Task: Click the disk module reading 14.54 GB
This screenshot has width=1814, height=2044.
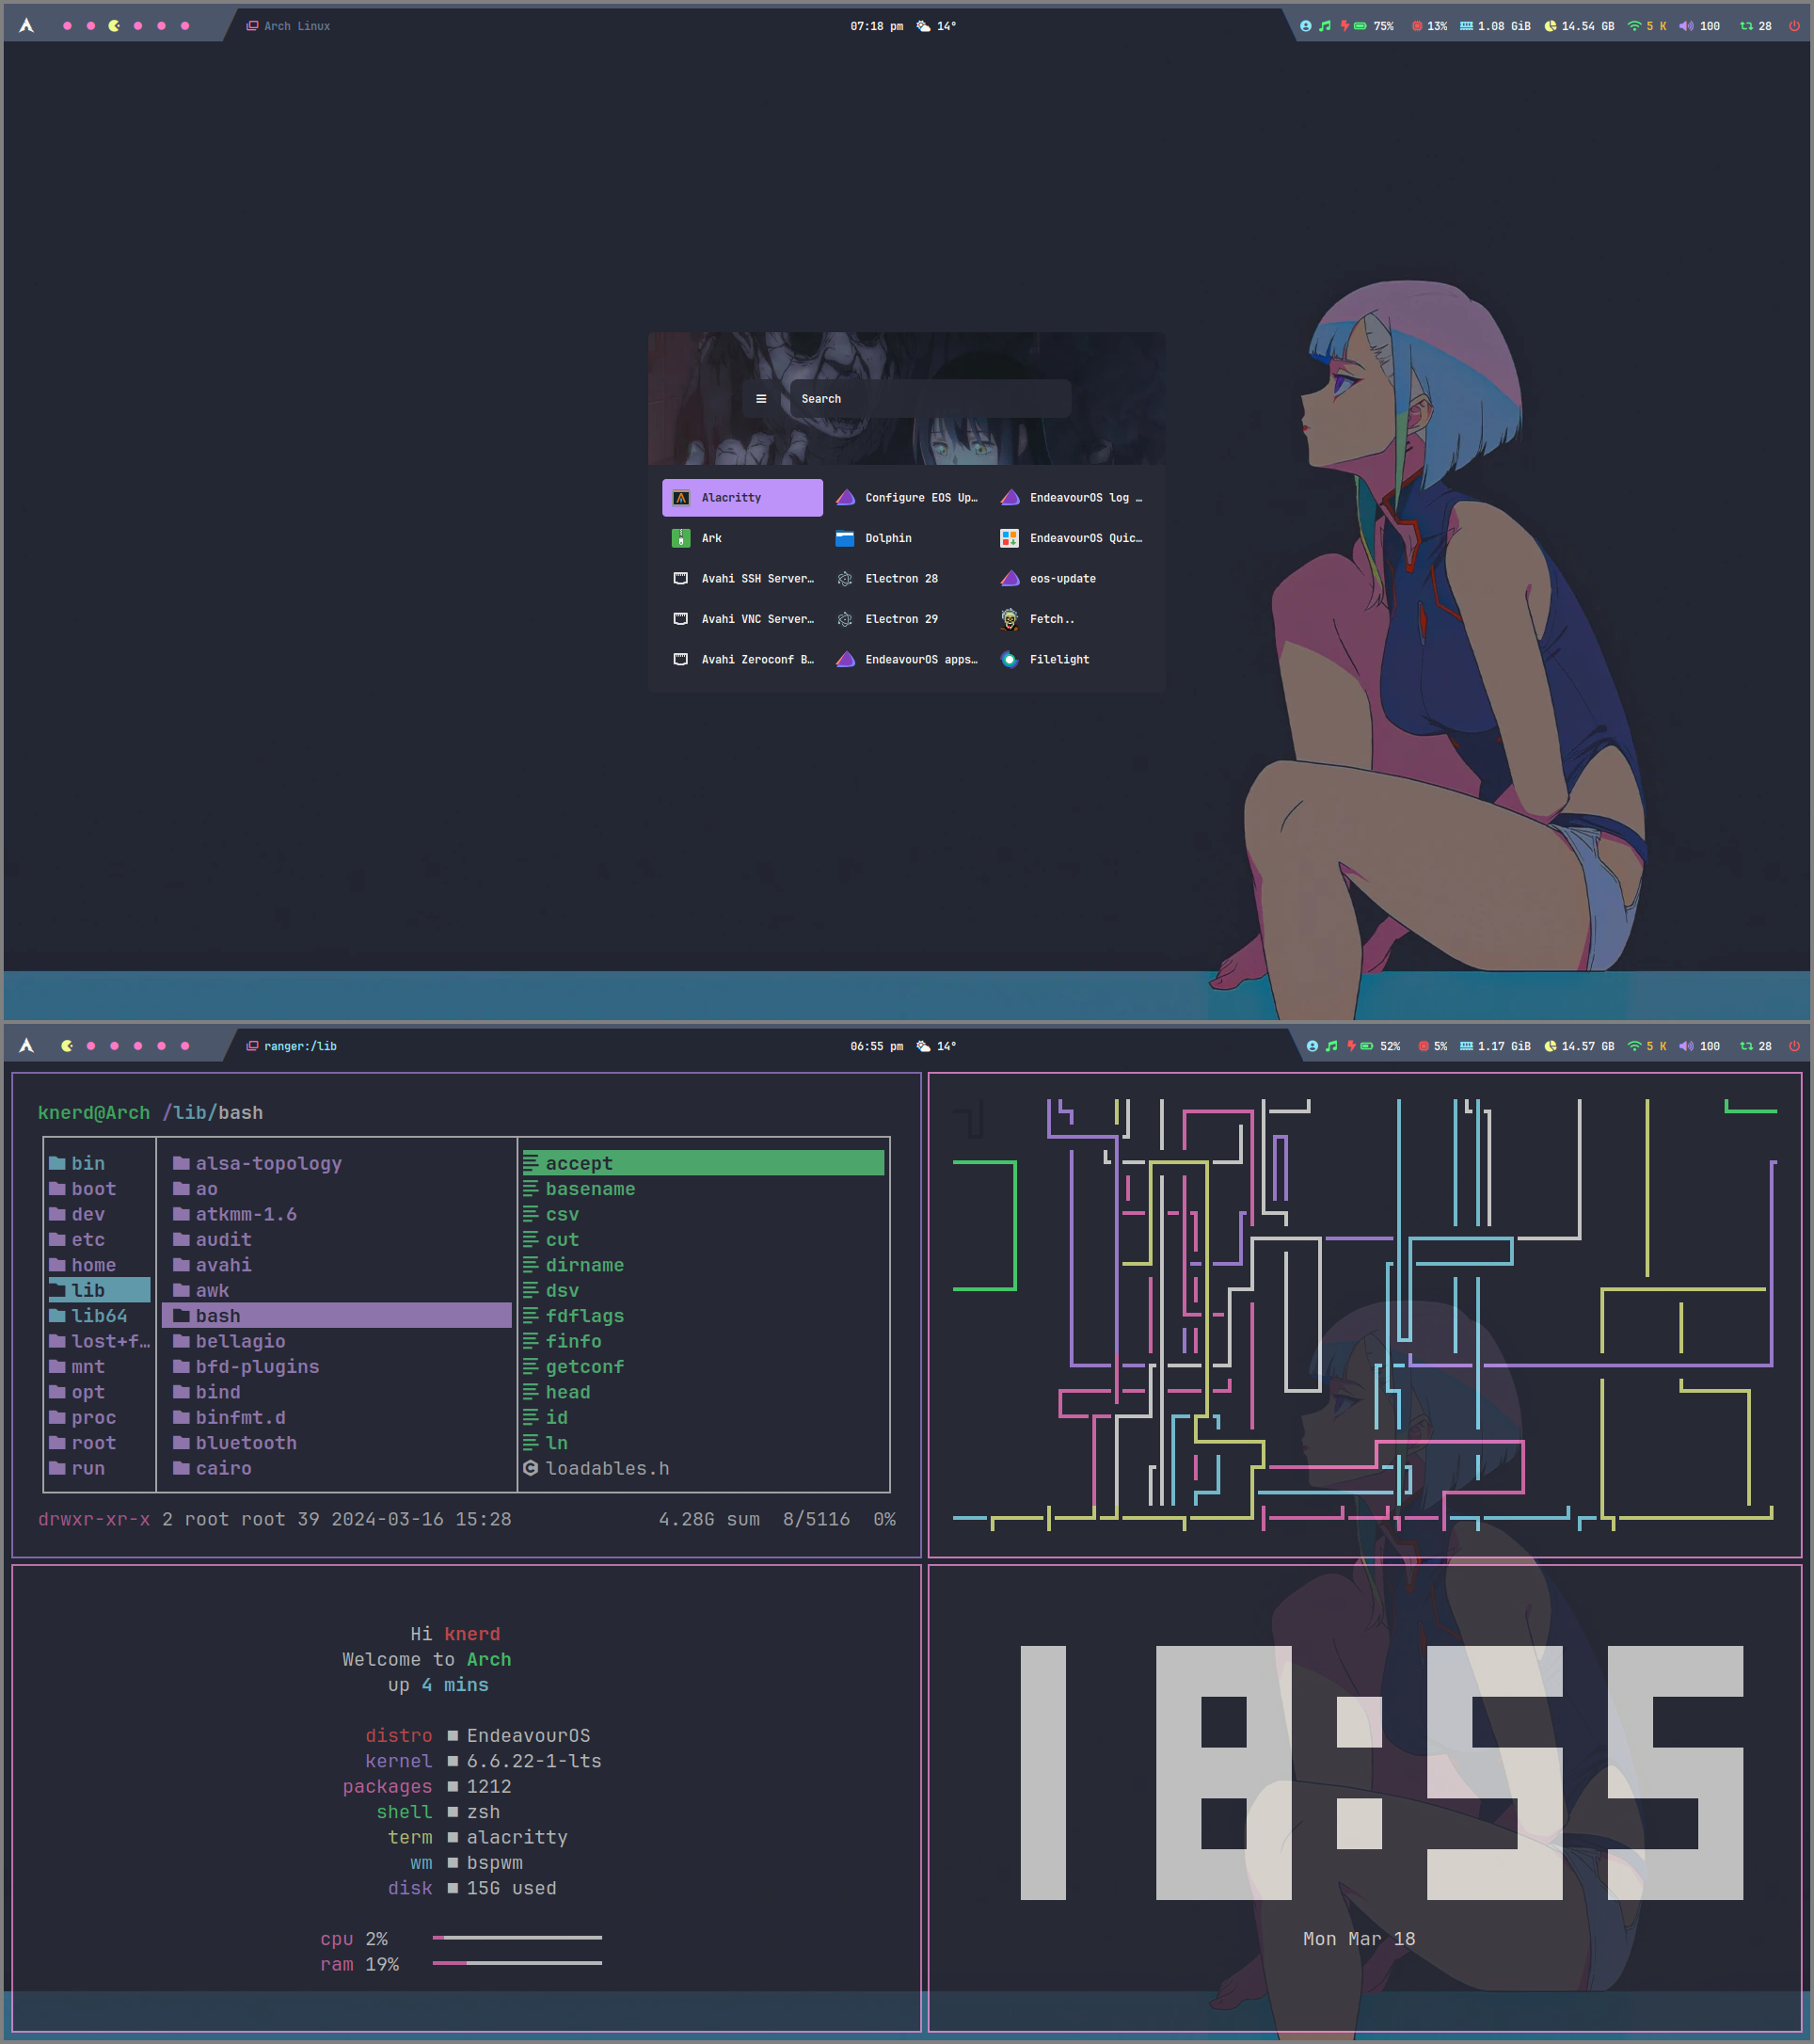Action: (1579, 26)
